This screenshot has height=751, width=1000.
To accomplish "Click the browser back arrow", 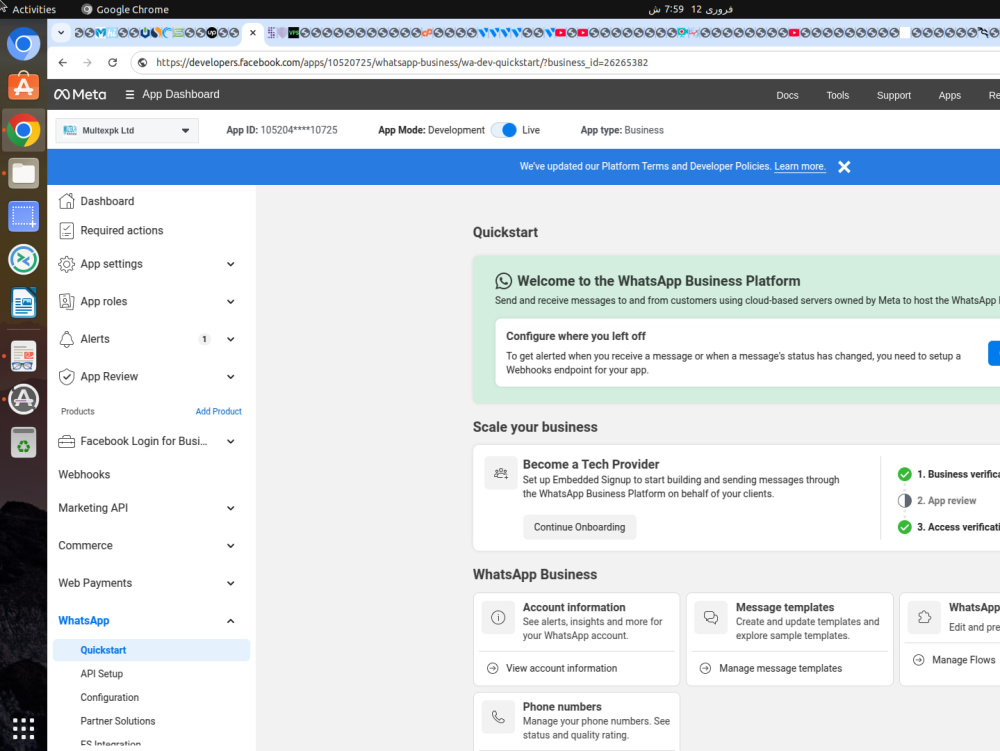I will pyautogui.click(x=62, y=62).
